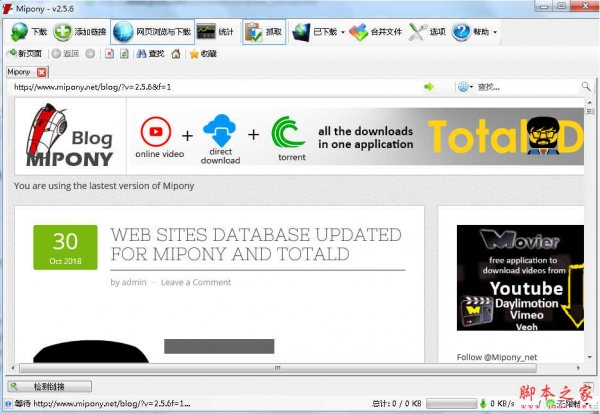
Task: Click the yellow TotalD banner text
Action: point(506,137)
